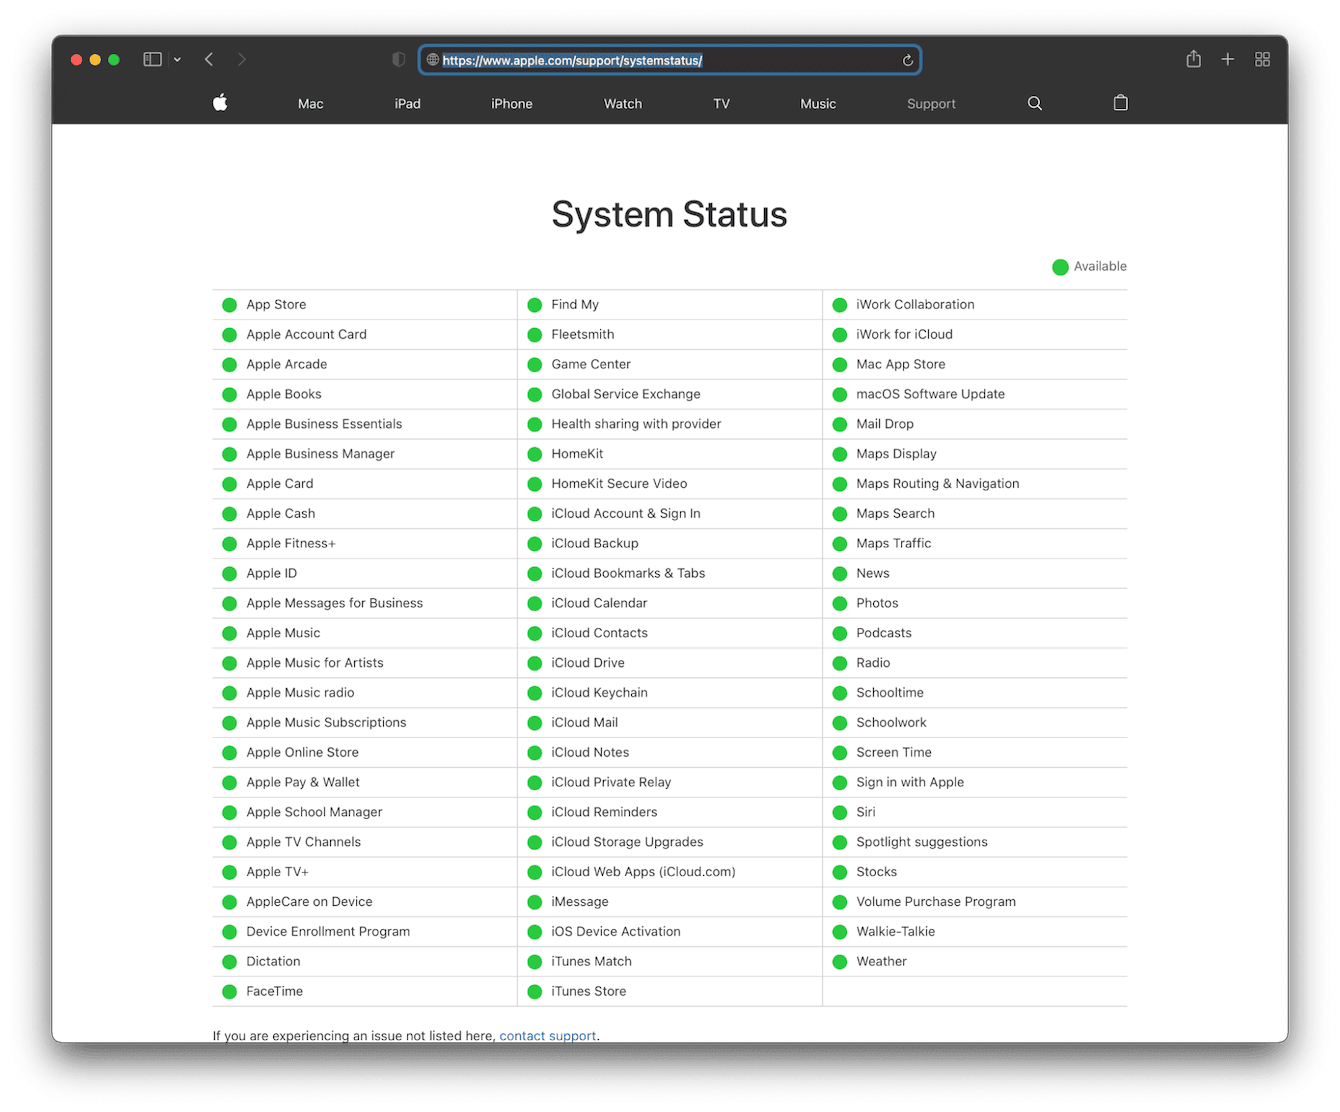Select the Fleetsmith service text
Image resolution: width=1340 pixels, height=1112 pixels.
point(583,334)
